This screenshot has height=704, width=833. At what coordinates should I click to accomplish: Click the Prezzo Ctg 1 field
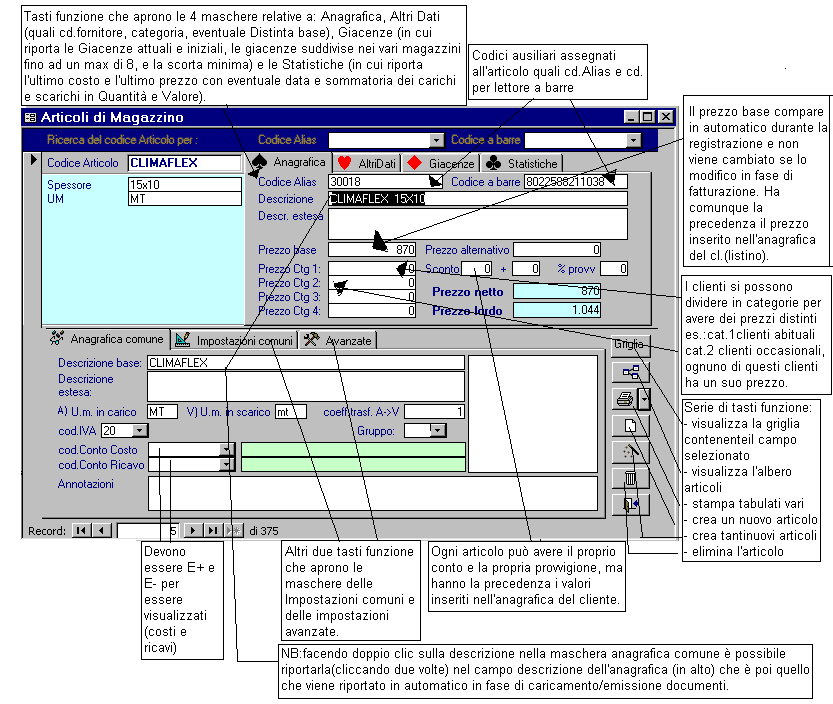point(372,269)
